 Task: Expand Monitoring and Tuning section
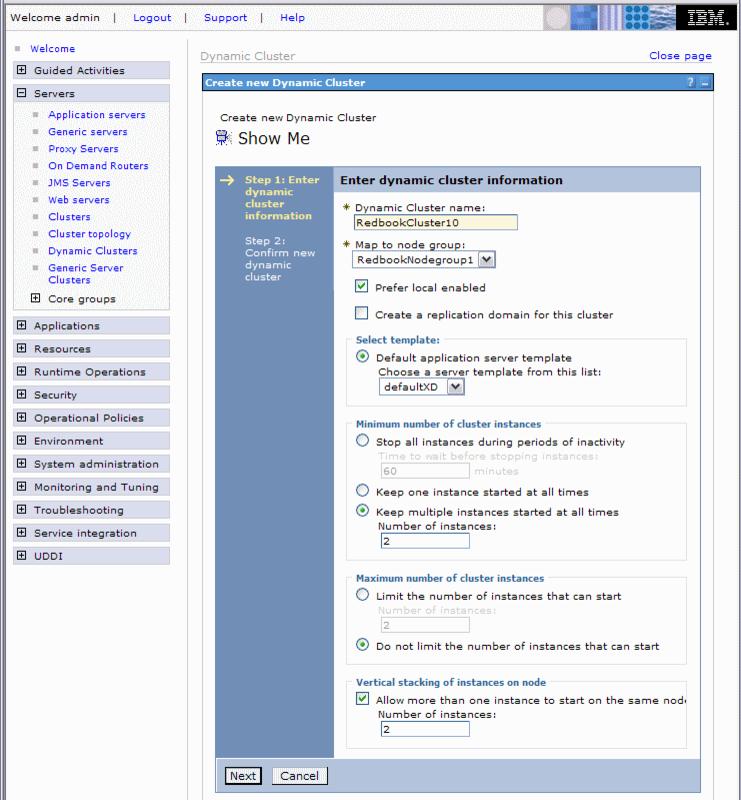21,486
